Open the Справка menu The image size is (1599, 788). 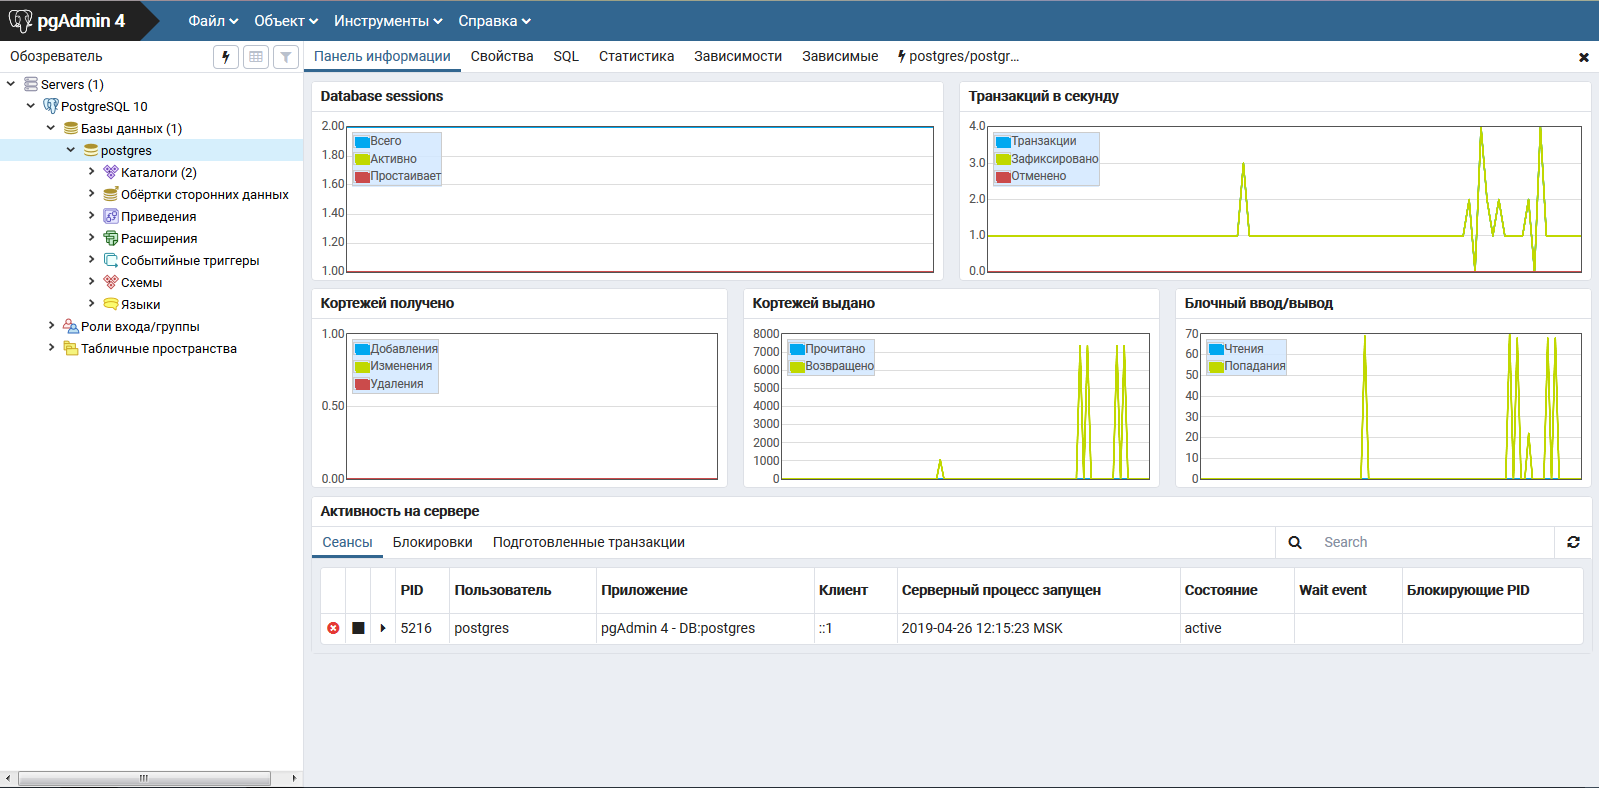click(494, 21)
